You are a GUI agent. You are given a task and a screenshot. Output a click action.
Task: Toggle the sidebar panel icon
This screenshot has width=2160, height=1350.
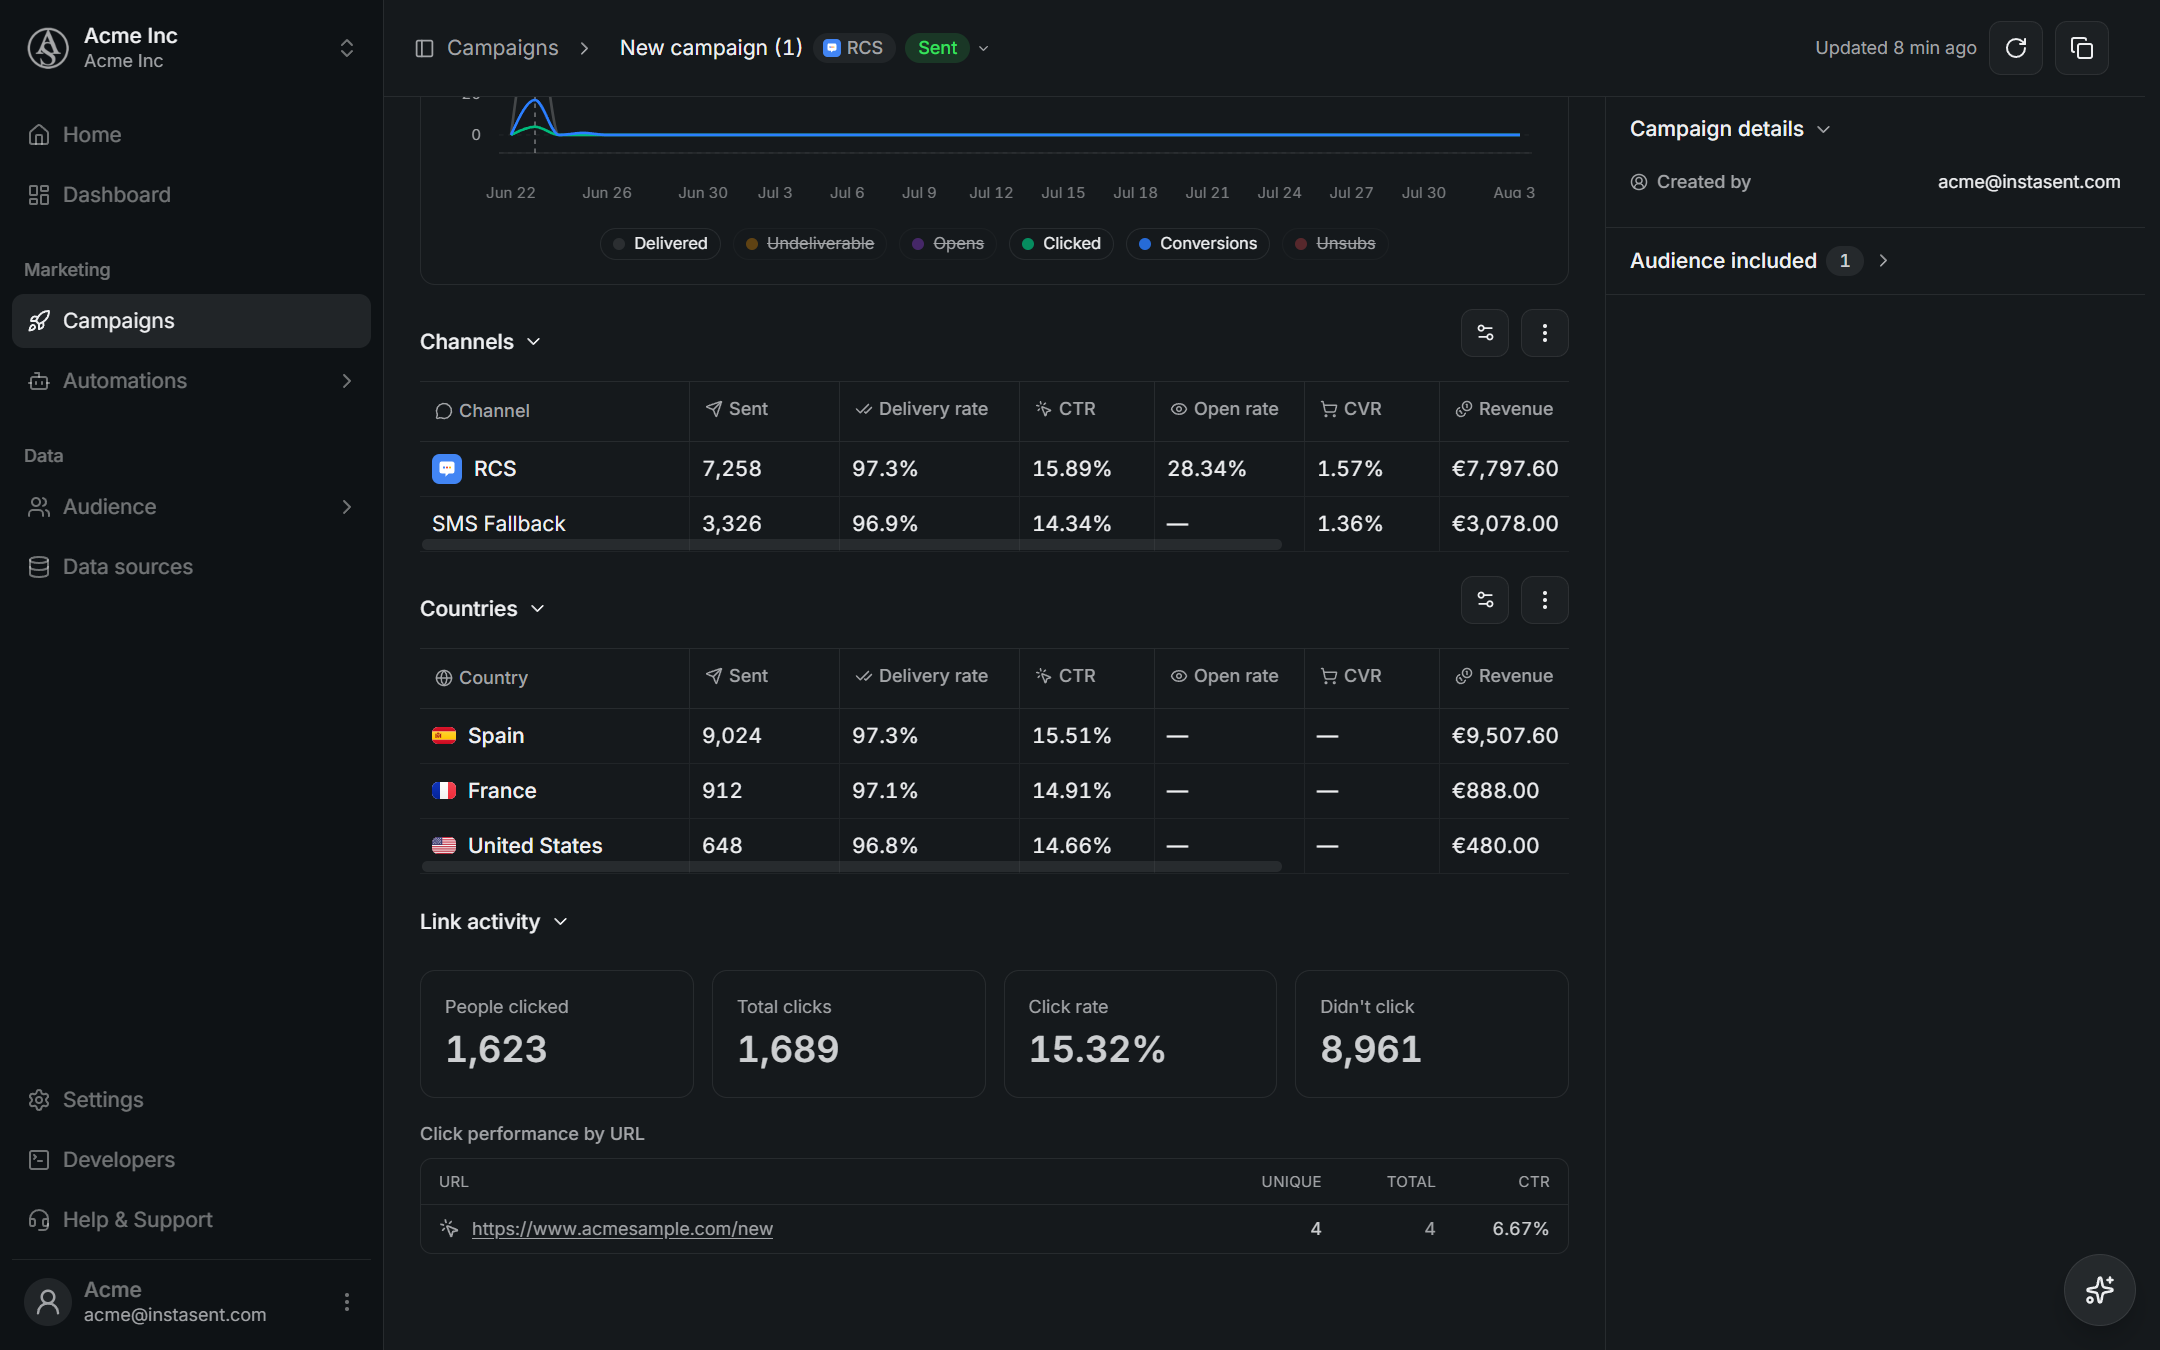[424, 48]
